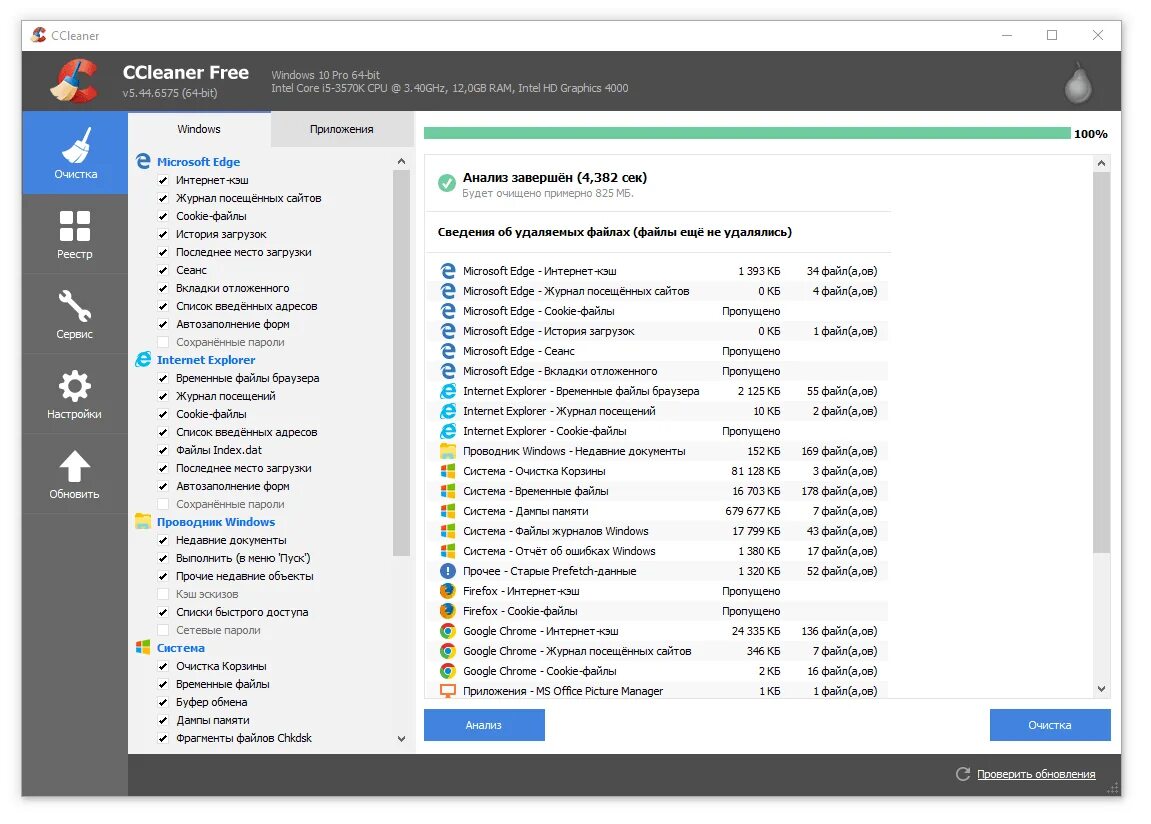Click Edge icon for Edge История загрузок result
This screenshot has height=824, width=1151.
(x=448, y=331)
